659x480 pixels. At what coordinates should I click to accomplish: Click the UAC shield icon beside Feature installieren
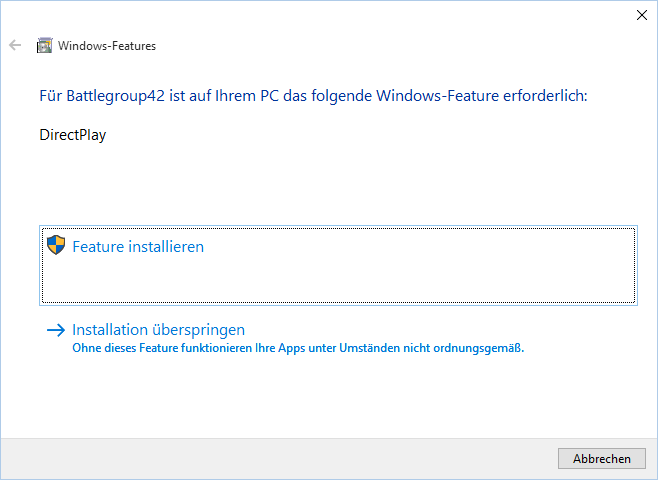[56, 245]
